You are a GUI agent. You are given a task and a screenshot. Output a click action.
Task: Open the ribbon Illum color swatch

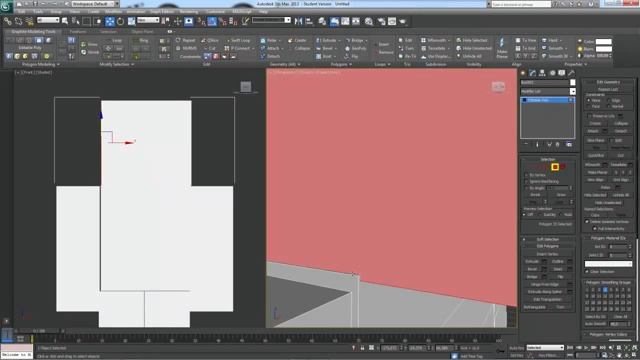point(604,49)
